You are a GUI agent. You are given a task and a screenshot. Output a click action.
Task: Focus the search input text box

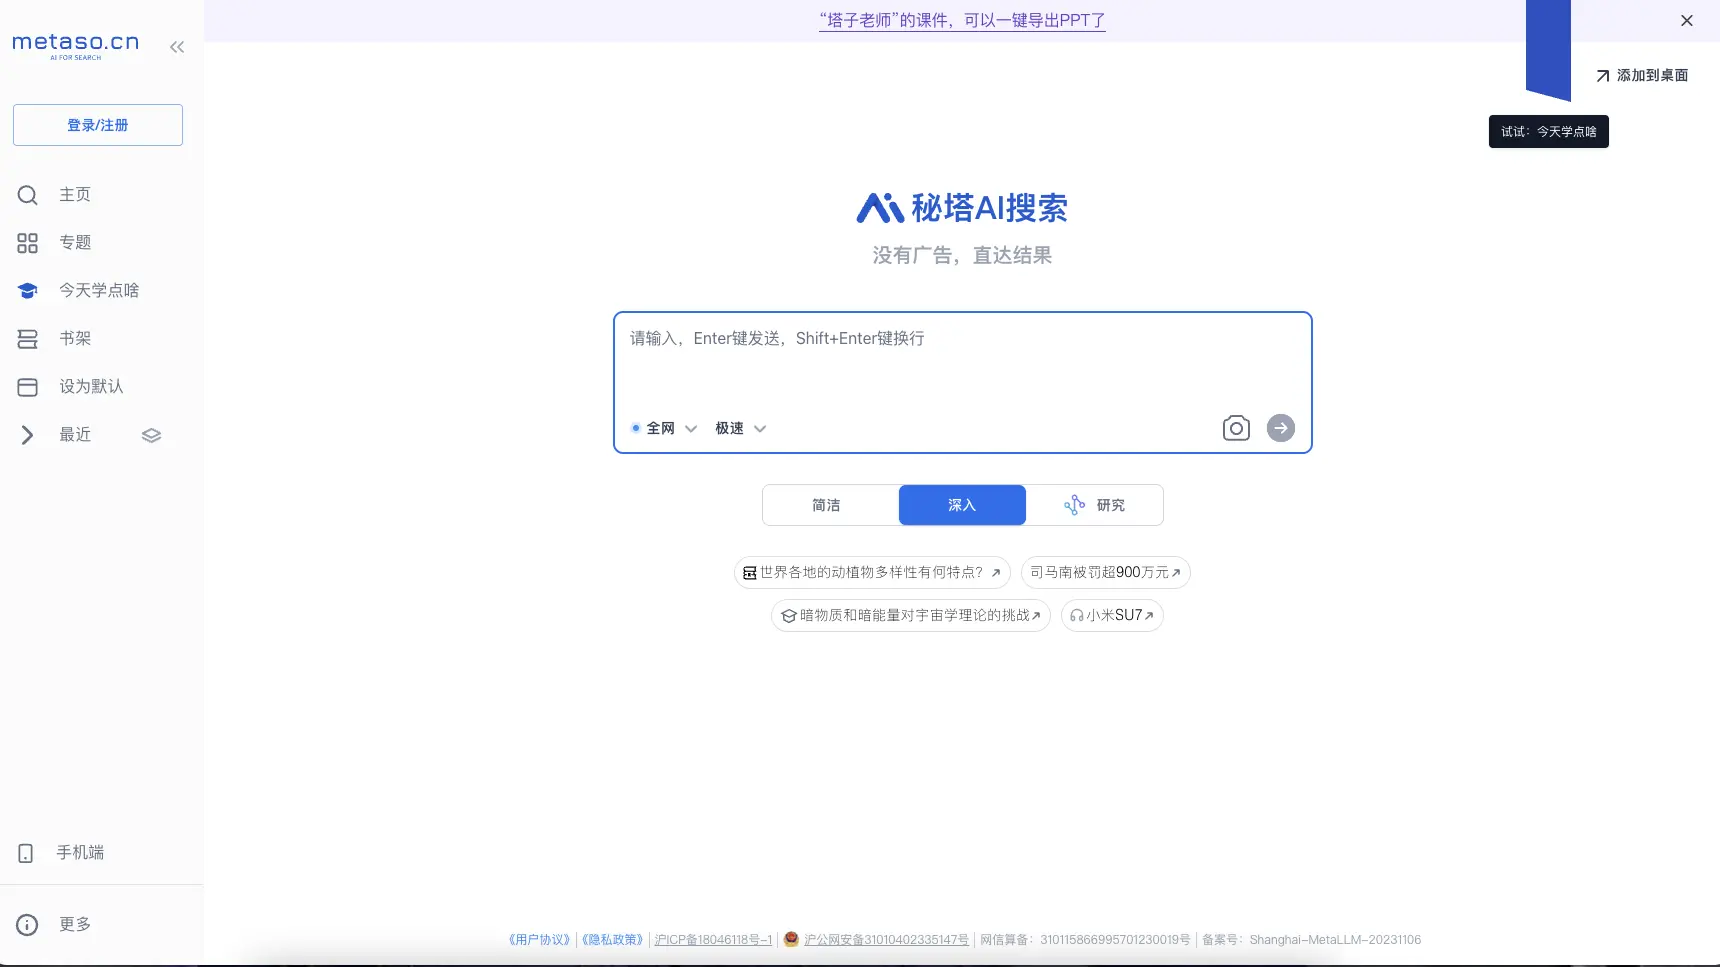[962, 360]
